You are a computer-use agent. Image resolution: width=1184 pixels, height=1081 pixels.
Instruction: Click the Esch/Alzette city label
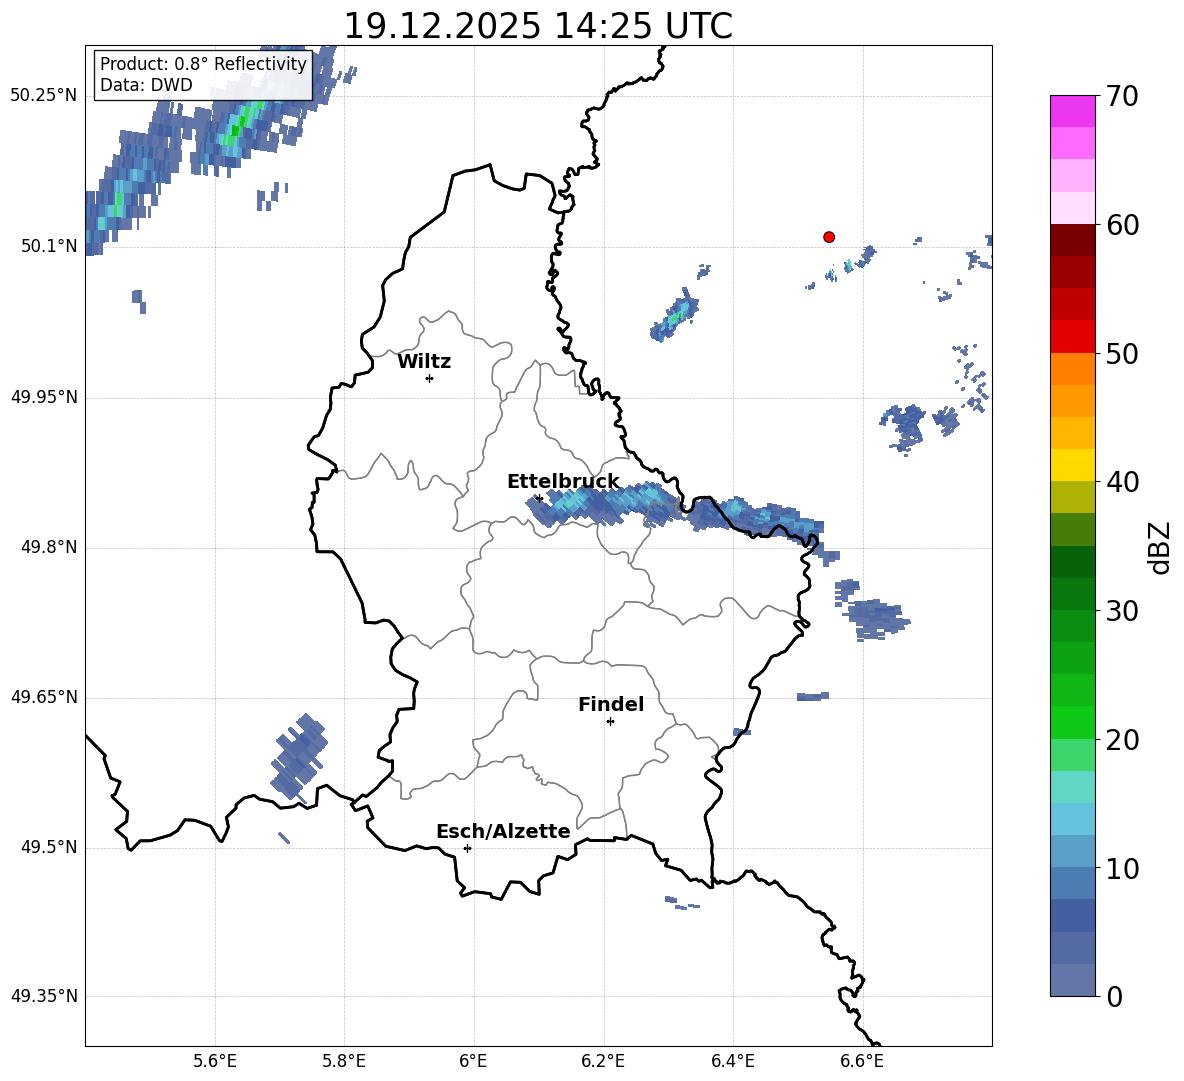503,831
